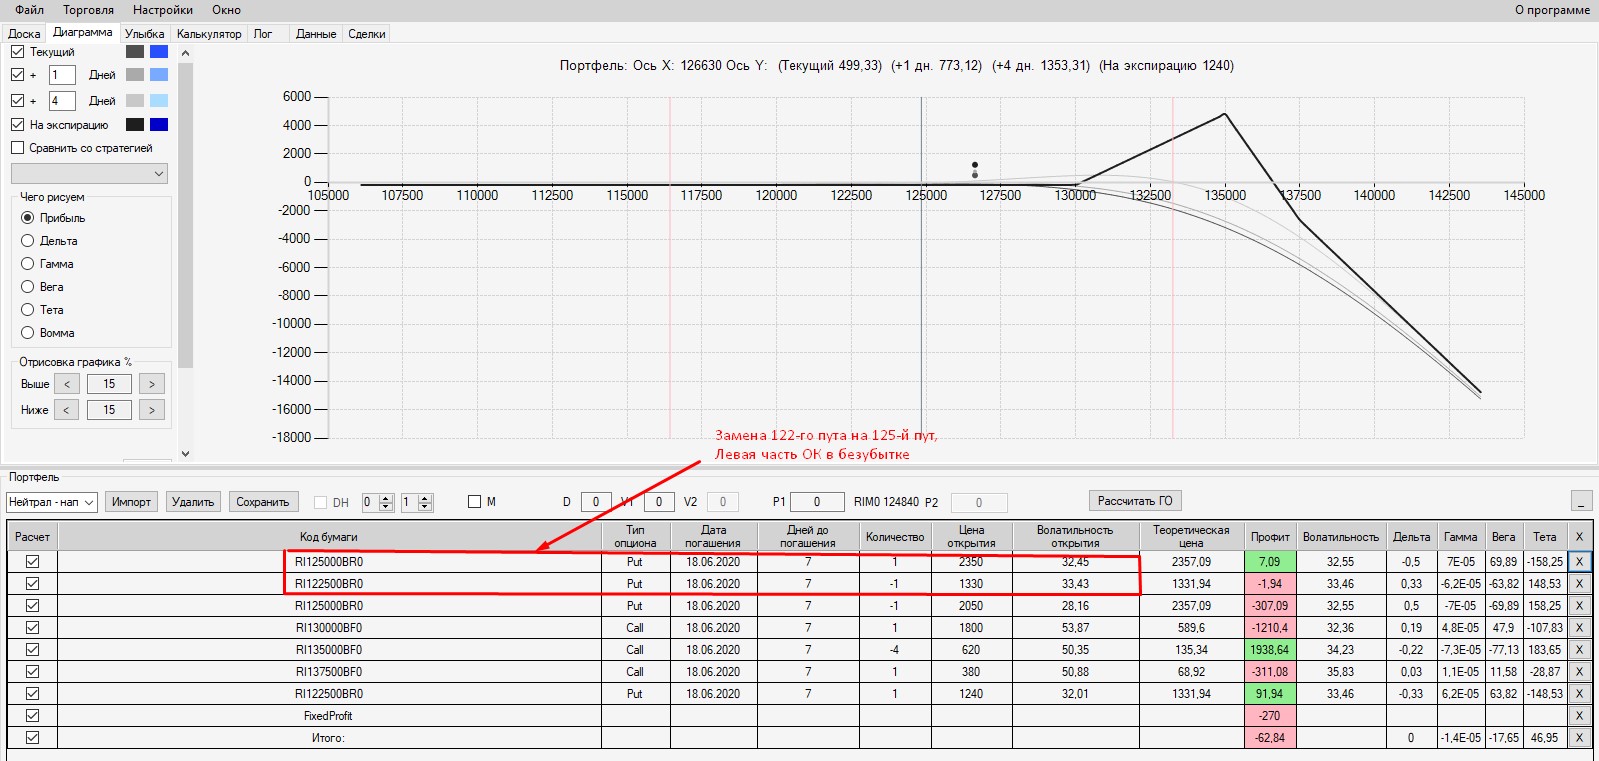
Task: Click the Рассчитать ГО button
Action: click(1135, 501)
